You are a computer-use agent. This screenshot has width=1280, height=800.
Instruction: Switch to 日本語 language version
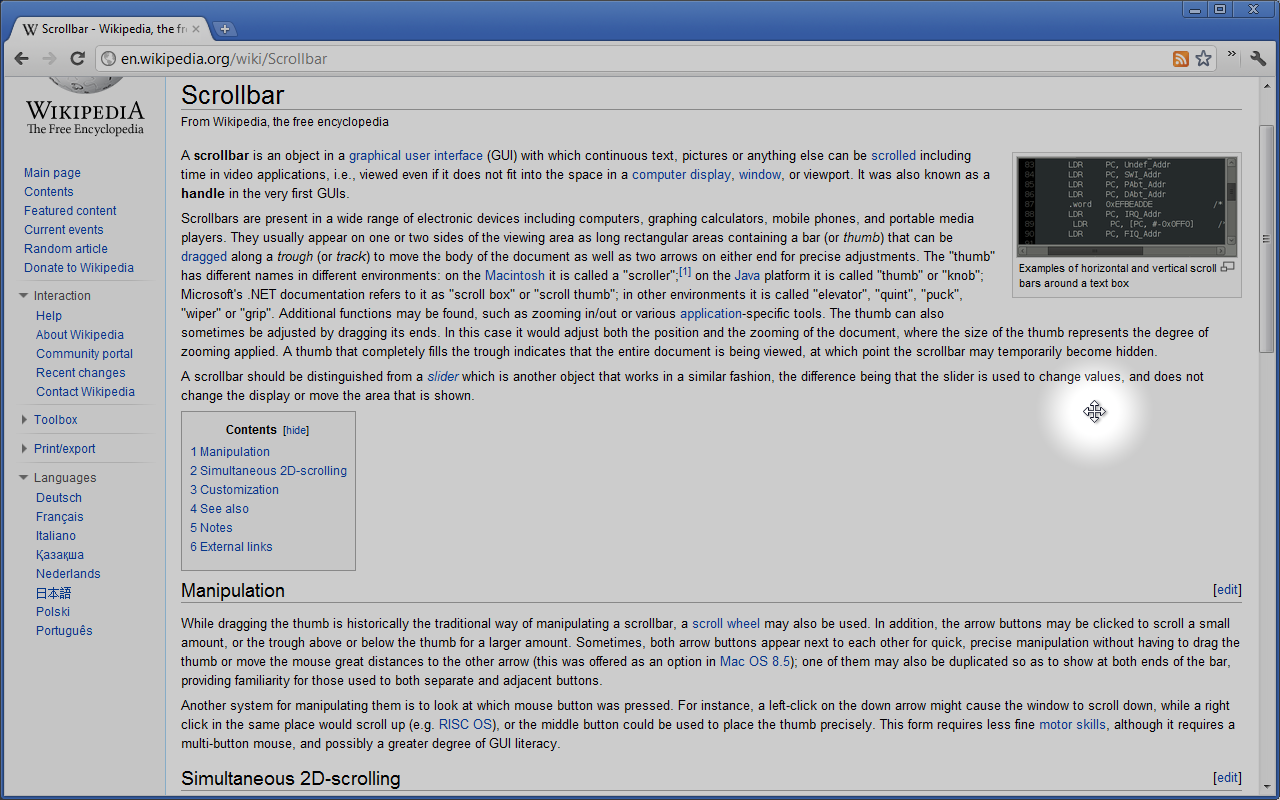click(54, 593)
